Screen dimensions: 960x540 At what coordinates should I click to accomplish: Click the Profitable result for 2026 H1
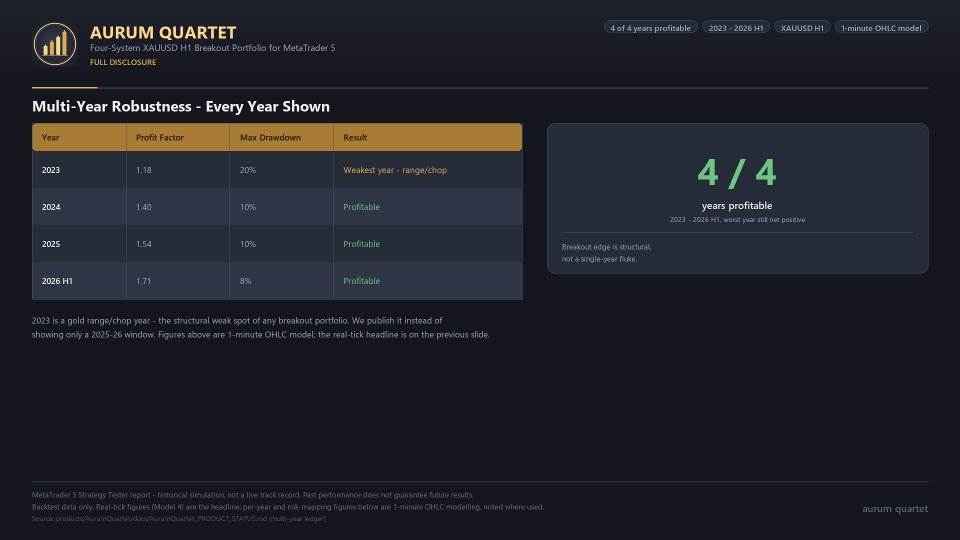tap(361, 281)
